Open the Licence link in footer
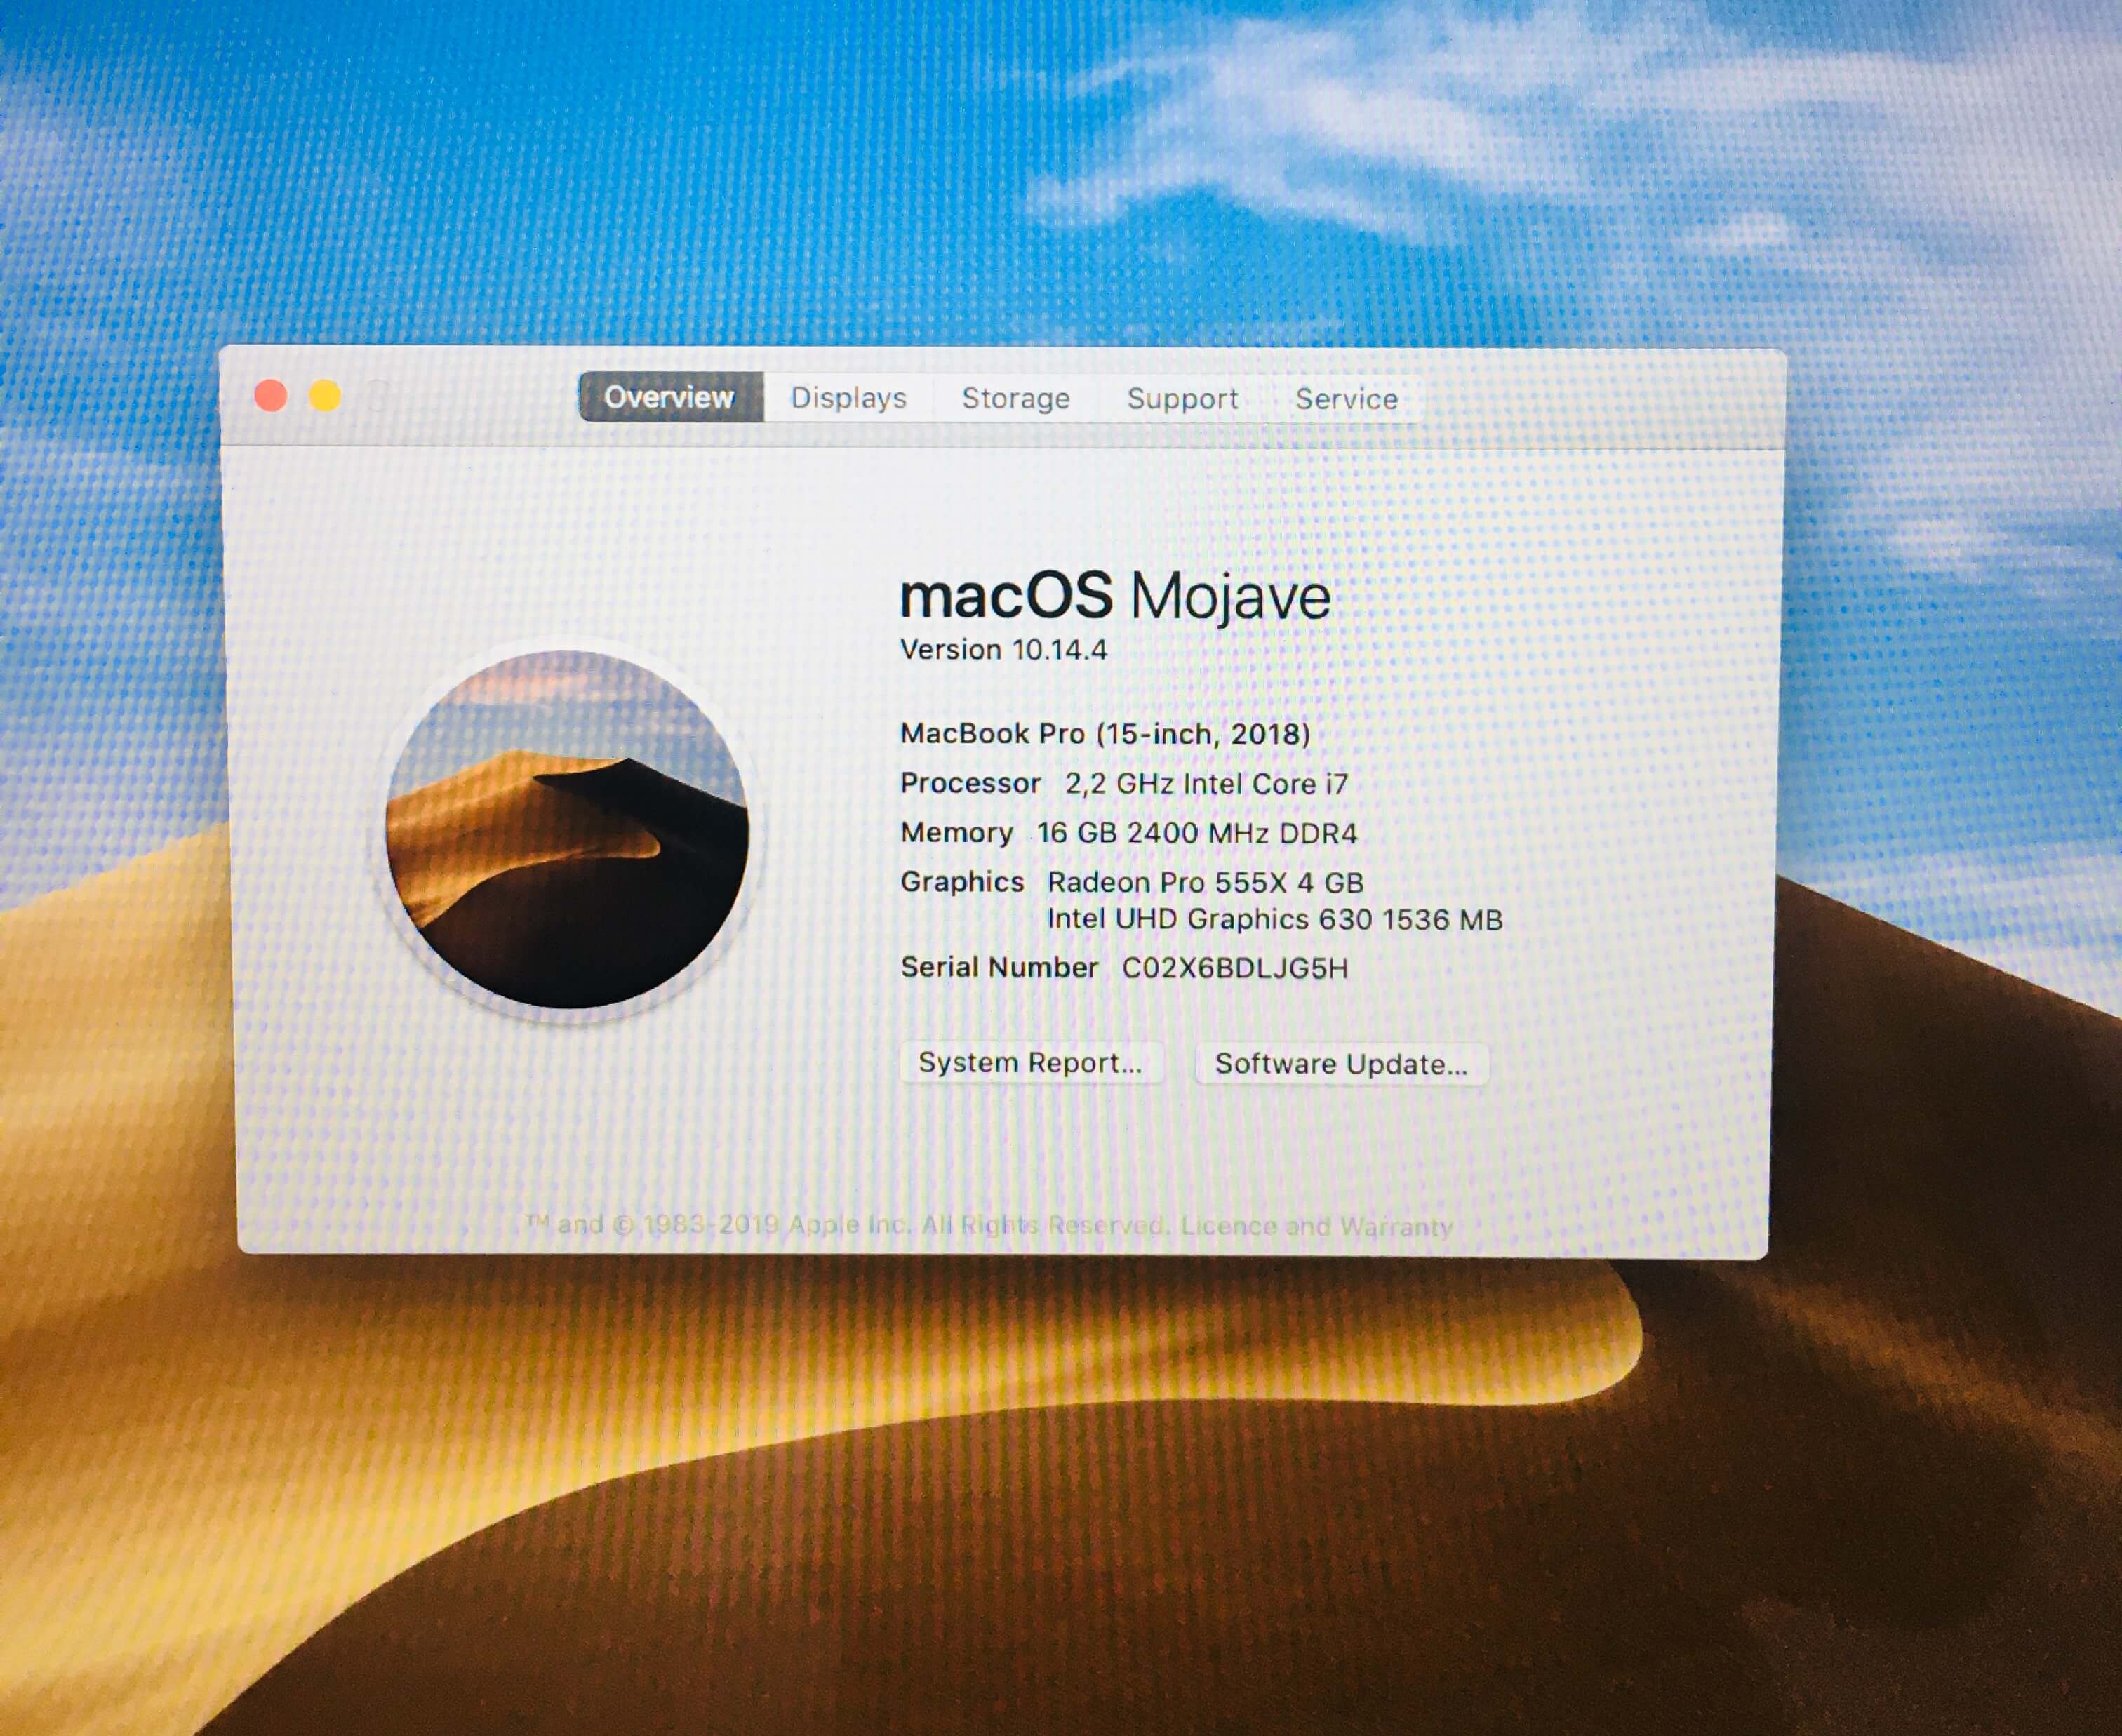Viewport: 2122px width, 1736px height. click(1227, 1226)
